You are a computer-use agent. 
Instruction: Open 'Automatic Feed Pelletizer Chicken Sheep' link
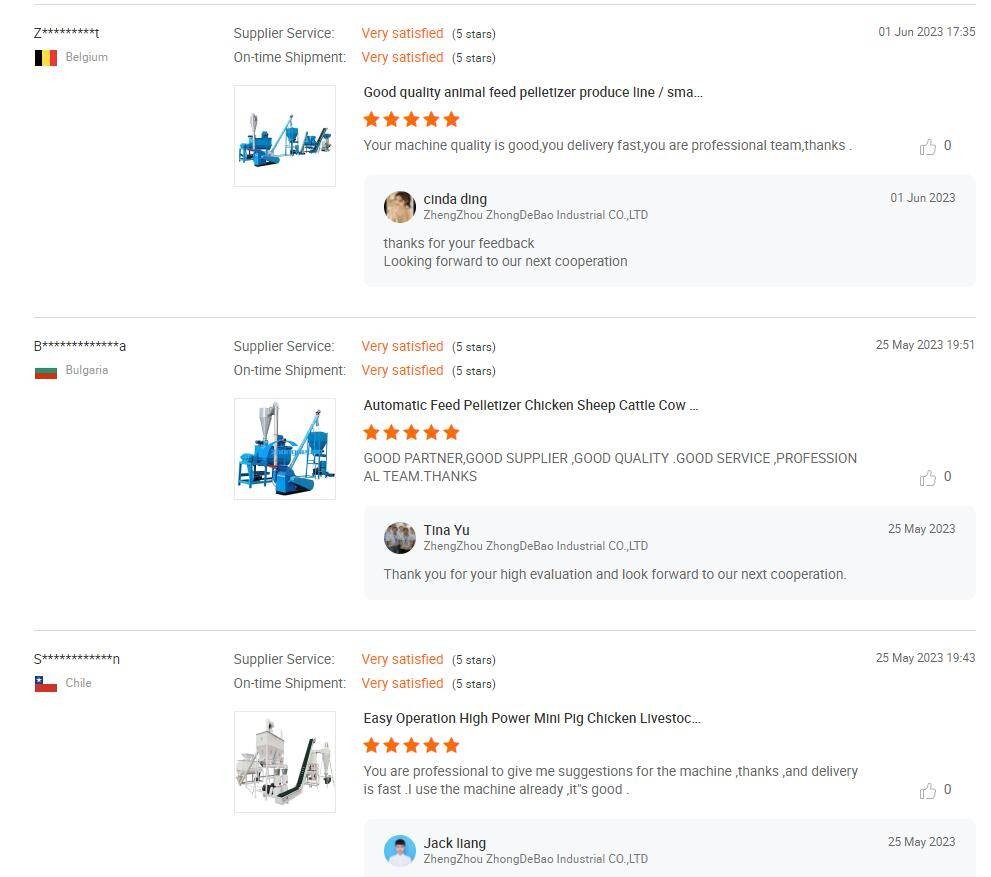[x=531, y=405]
